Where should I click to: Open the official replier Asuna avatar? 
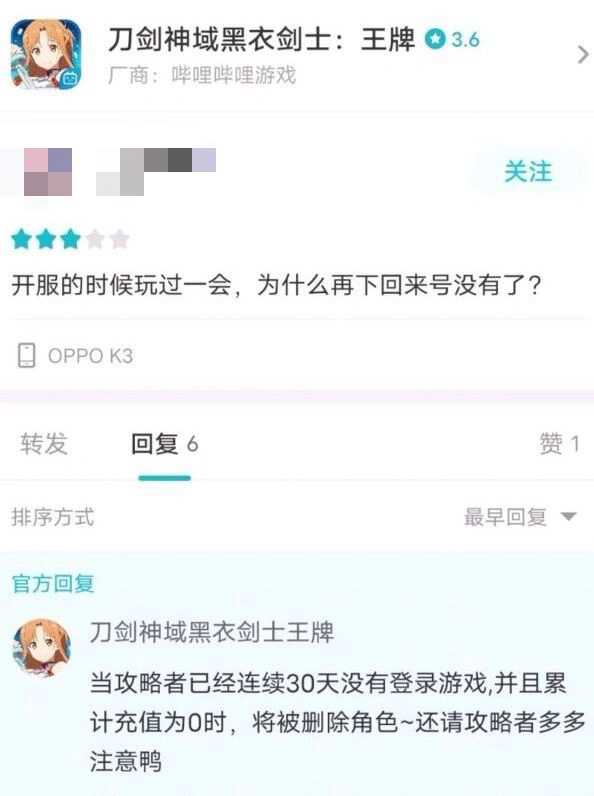click(x=42, y=648)
